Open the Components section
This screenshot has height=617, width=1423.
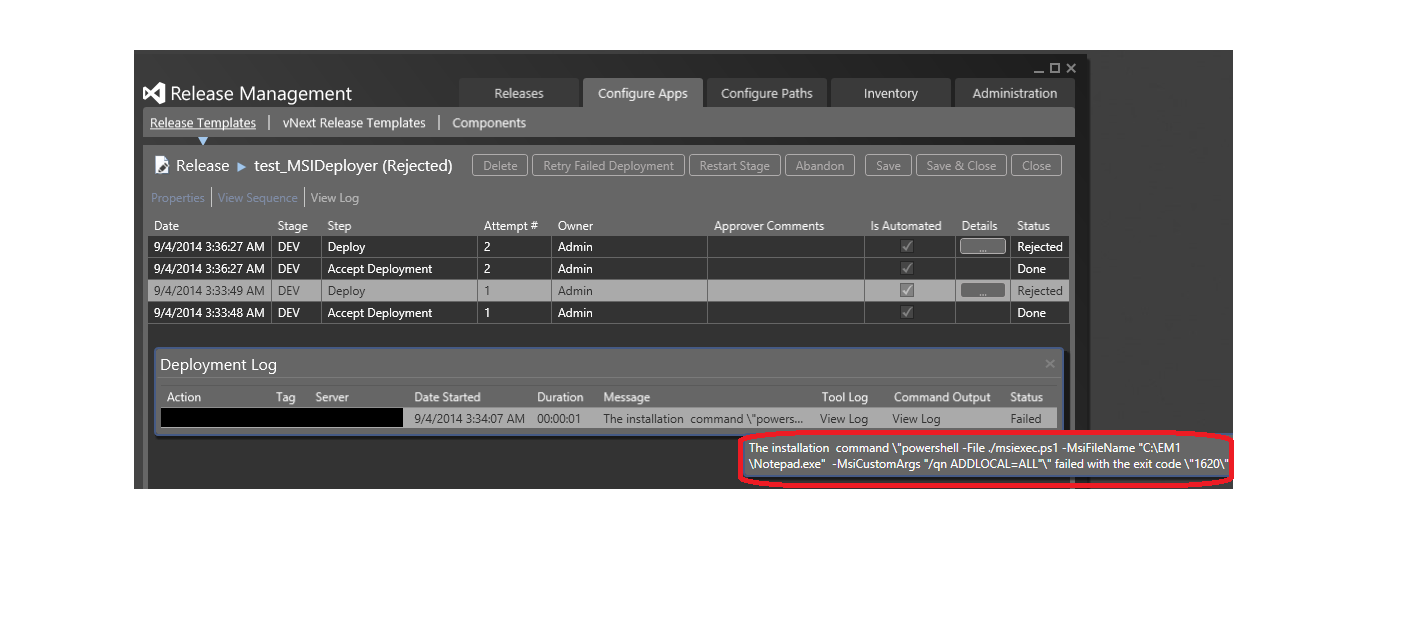(x=489, y=123)
